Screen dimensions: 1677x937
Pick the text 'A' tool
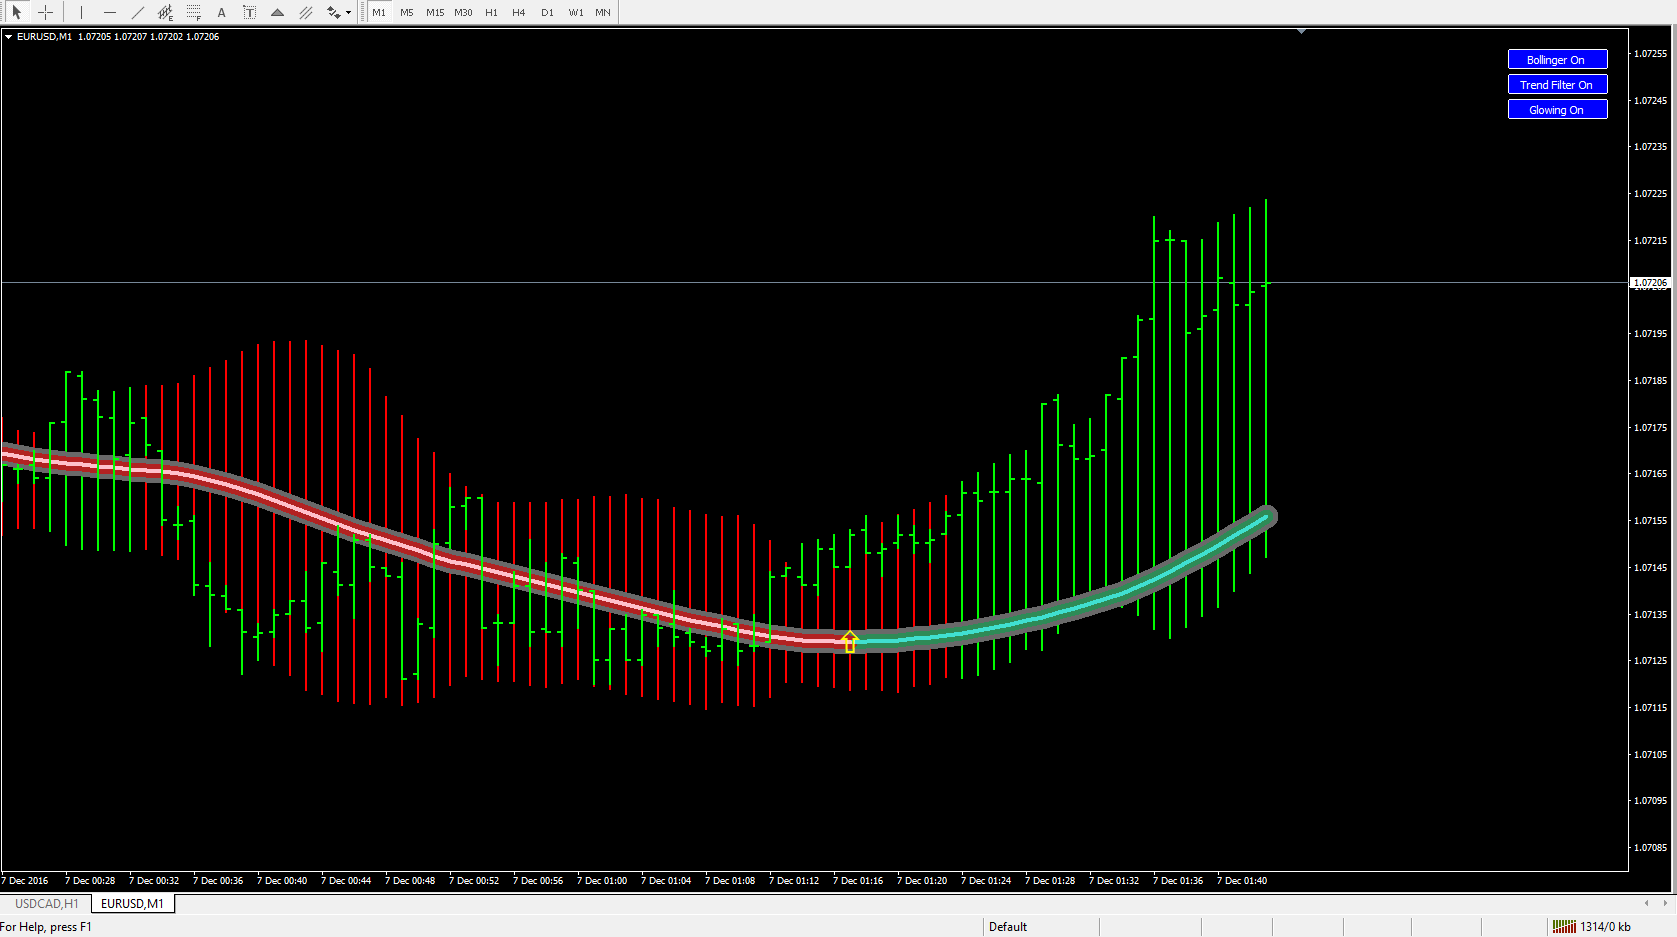point(221,12)
